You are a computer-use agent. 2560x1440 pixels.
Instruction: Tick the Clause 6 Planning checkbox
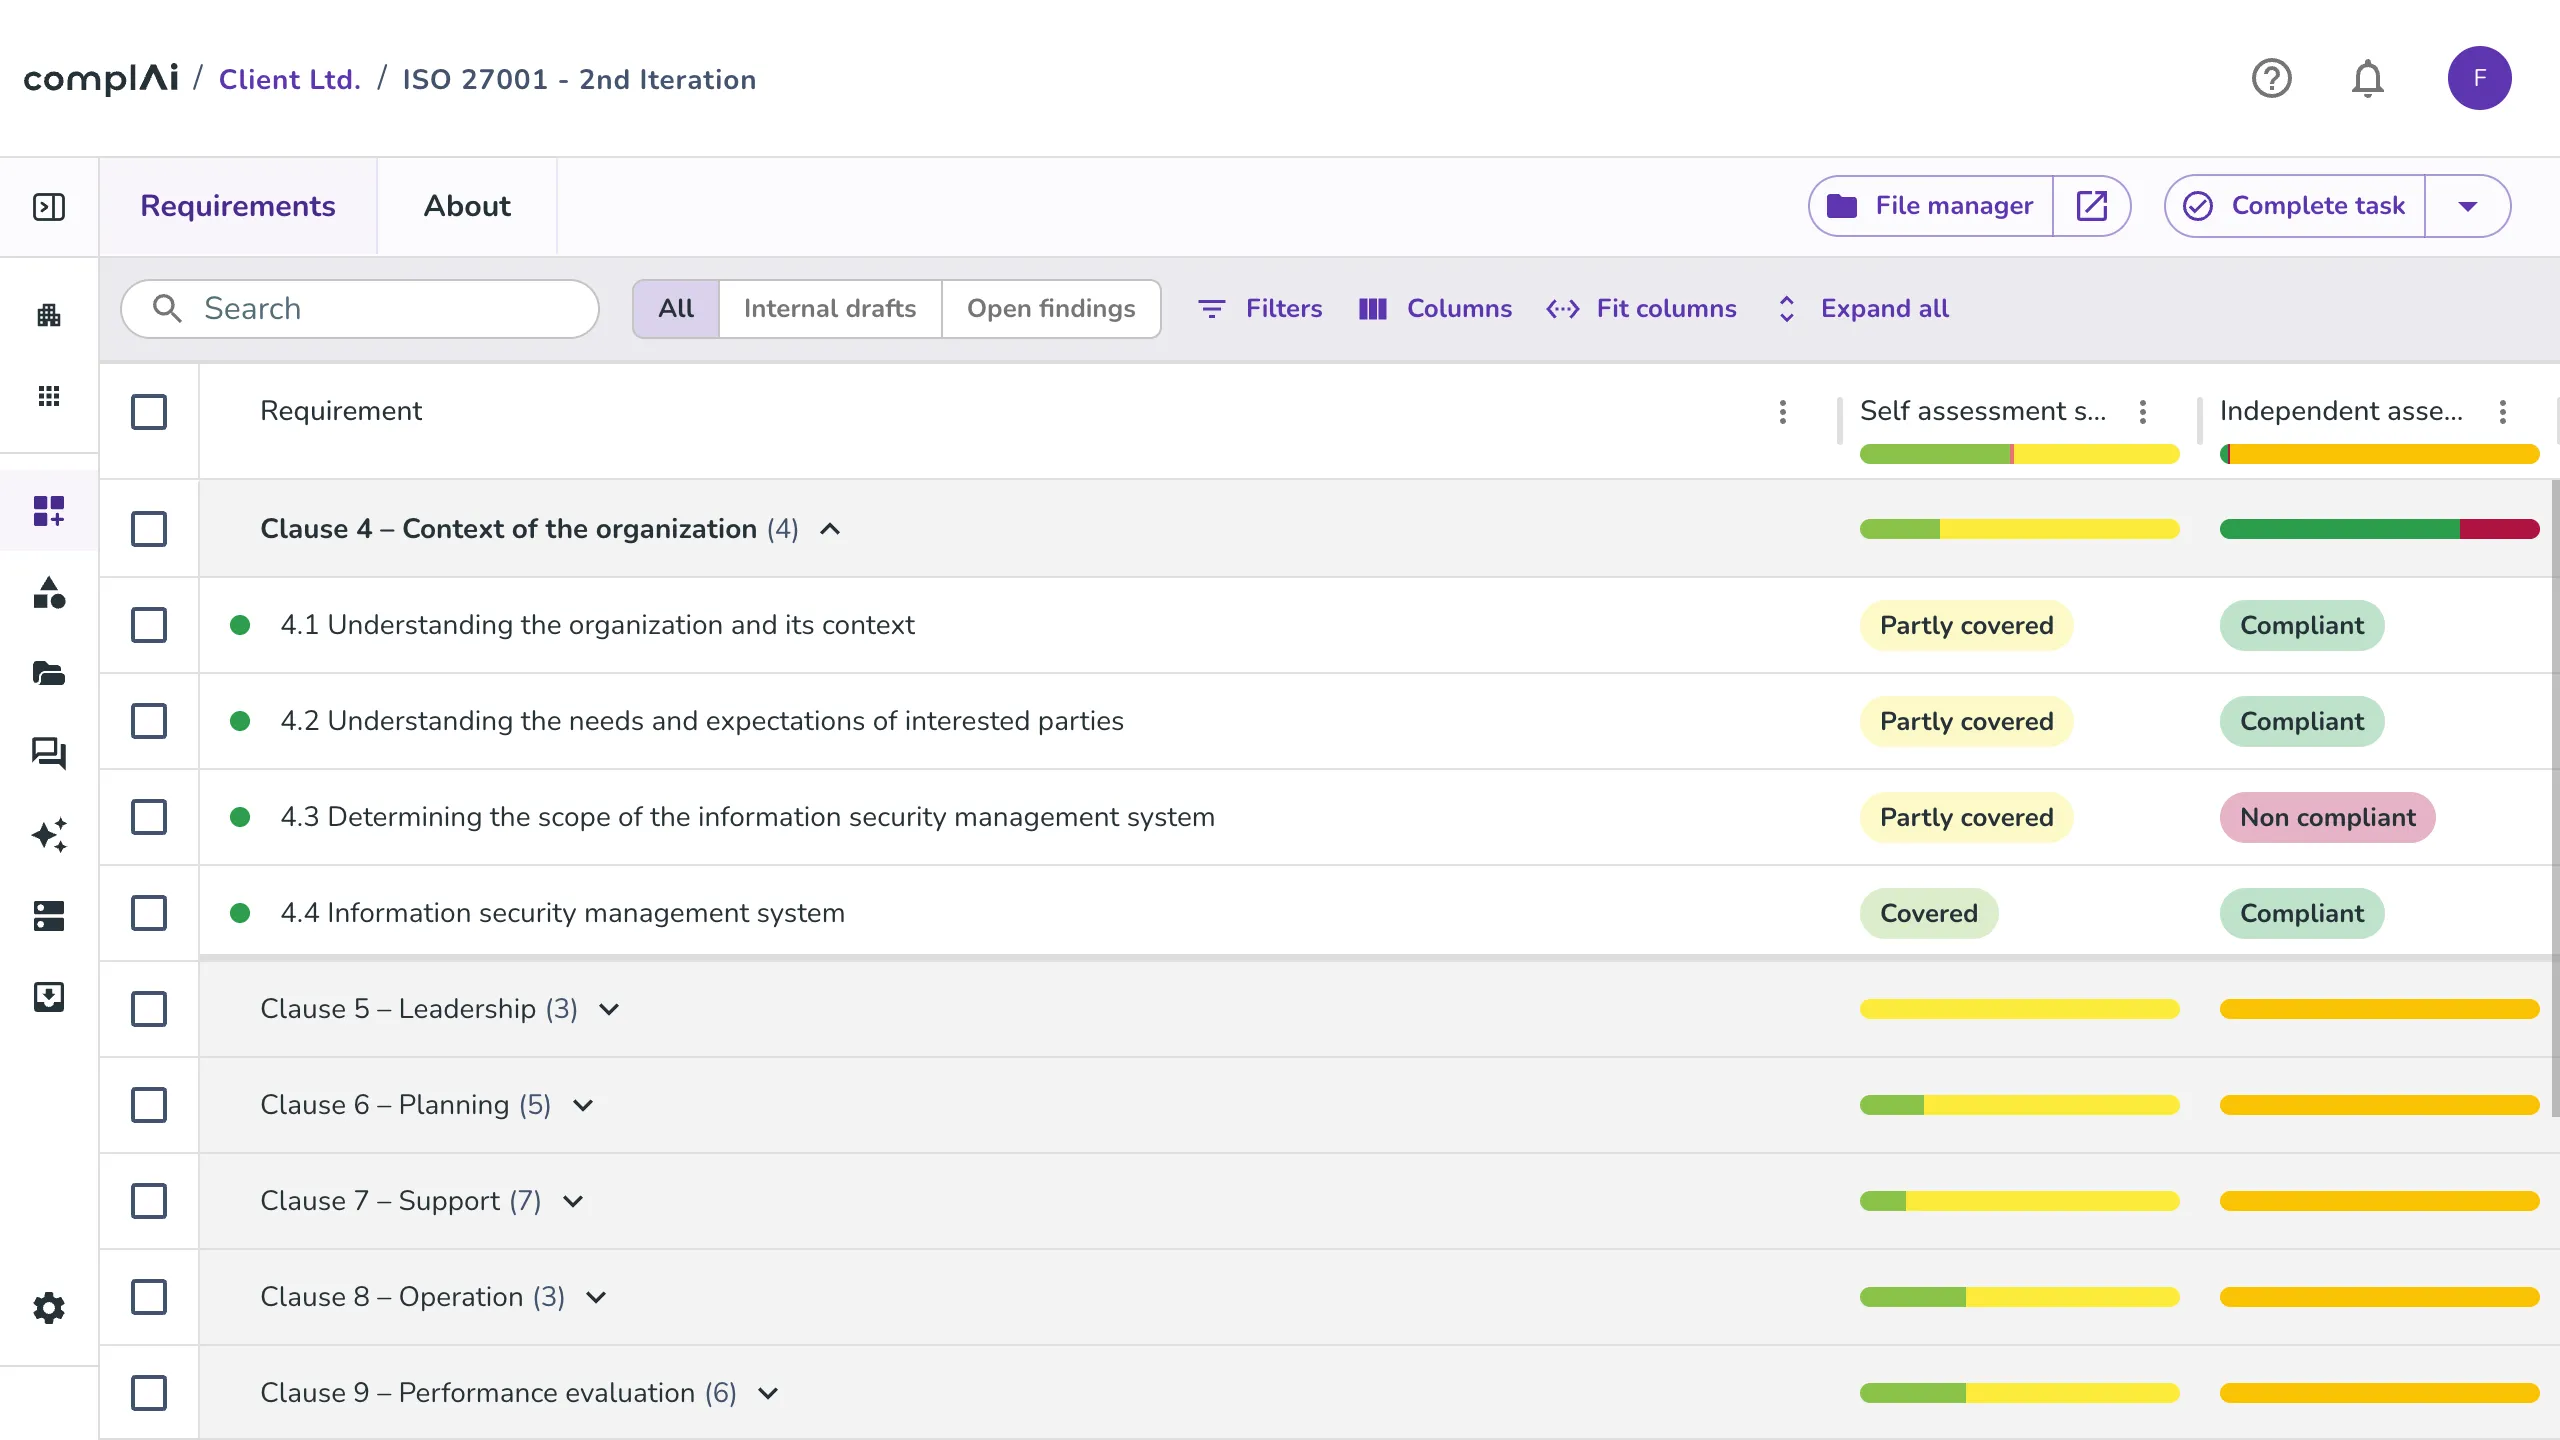[x=149, y=1105]
